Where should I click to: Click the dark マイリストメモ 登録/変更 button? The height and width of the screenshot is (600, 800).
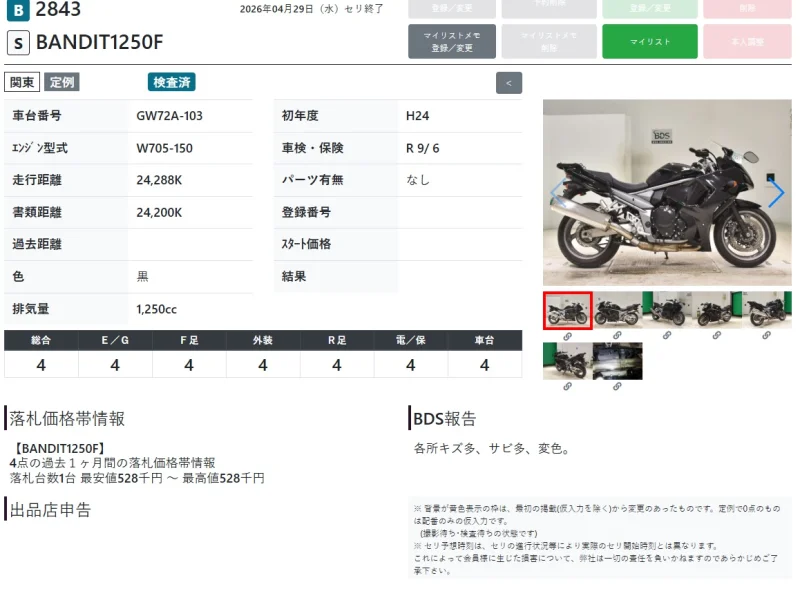coord(452,41)
